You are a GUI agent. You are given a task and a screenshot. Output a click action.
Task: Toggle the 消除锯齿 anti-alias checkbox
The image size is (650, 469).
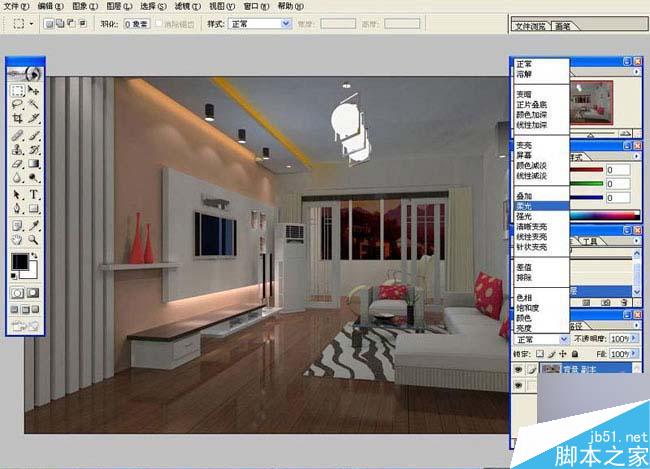pyautogui.click(x=159, y=24)
